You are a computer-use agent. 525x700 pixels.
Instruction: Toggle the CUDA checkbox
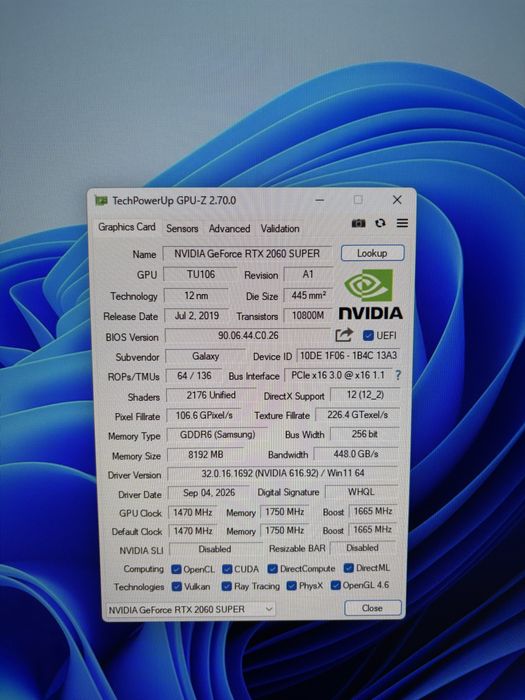pos(227,569)
